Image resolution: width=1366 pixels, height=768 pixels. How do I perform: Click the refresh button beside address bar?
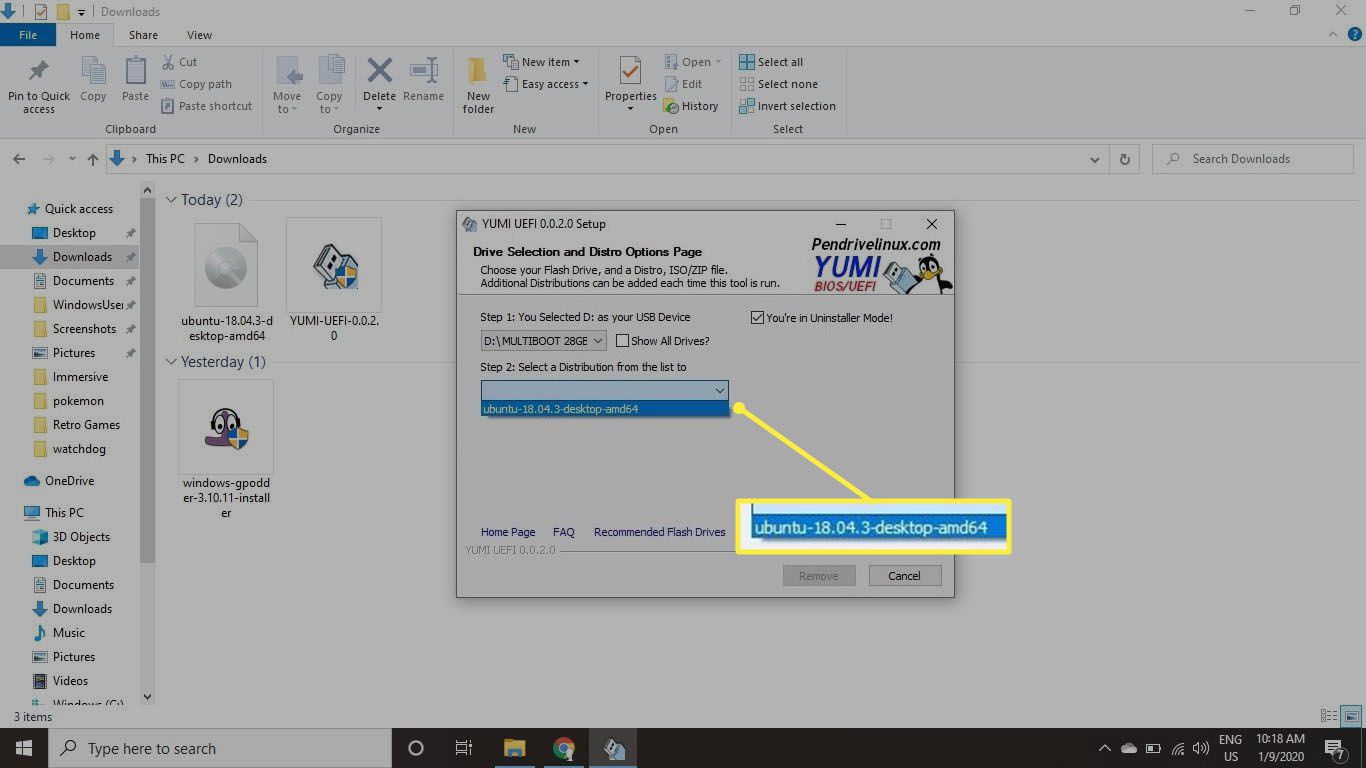pos(1125,159)
